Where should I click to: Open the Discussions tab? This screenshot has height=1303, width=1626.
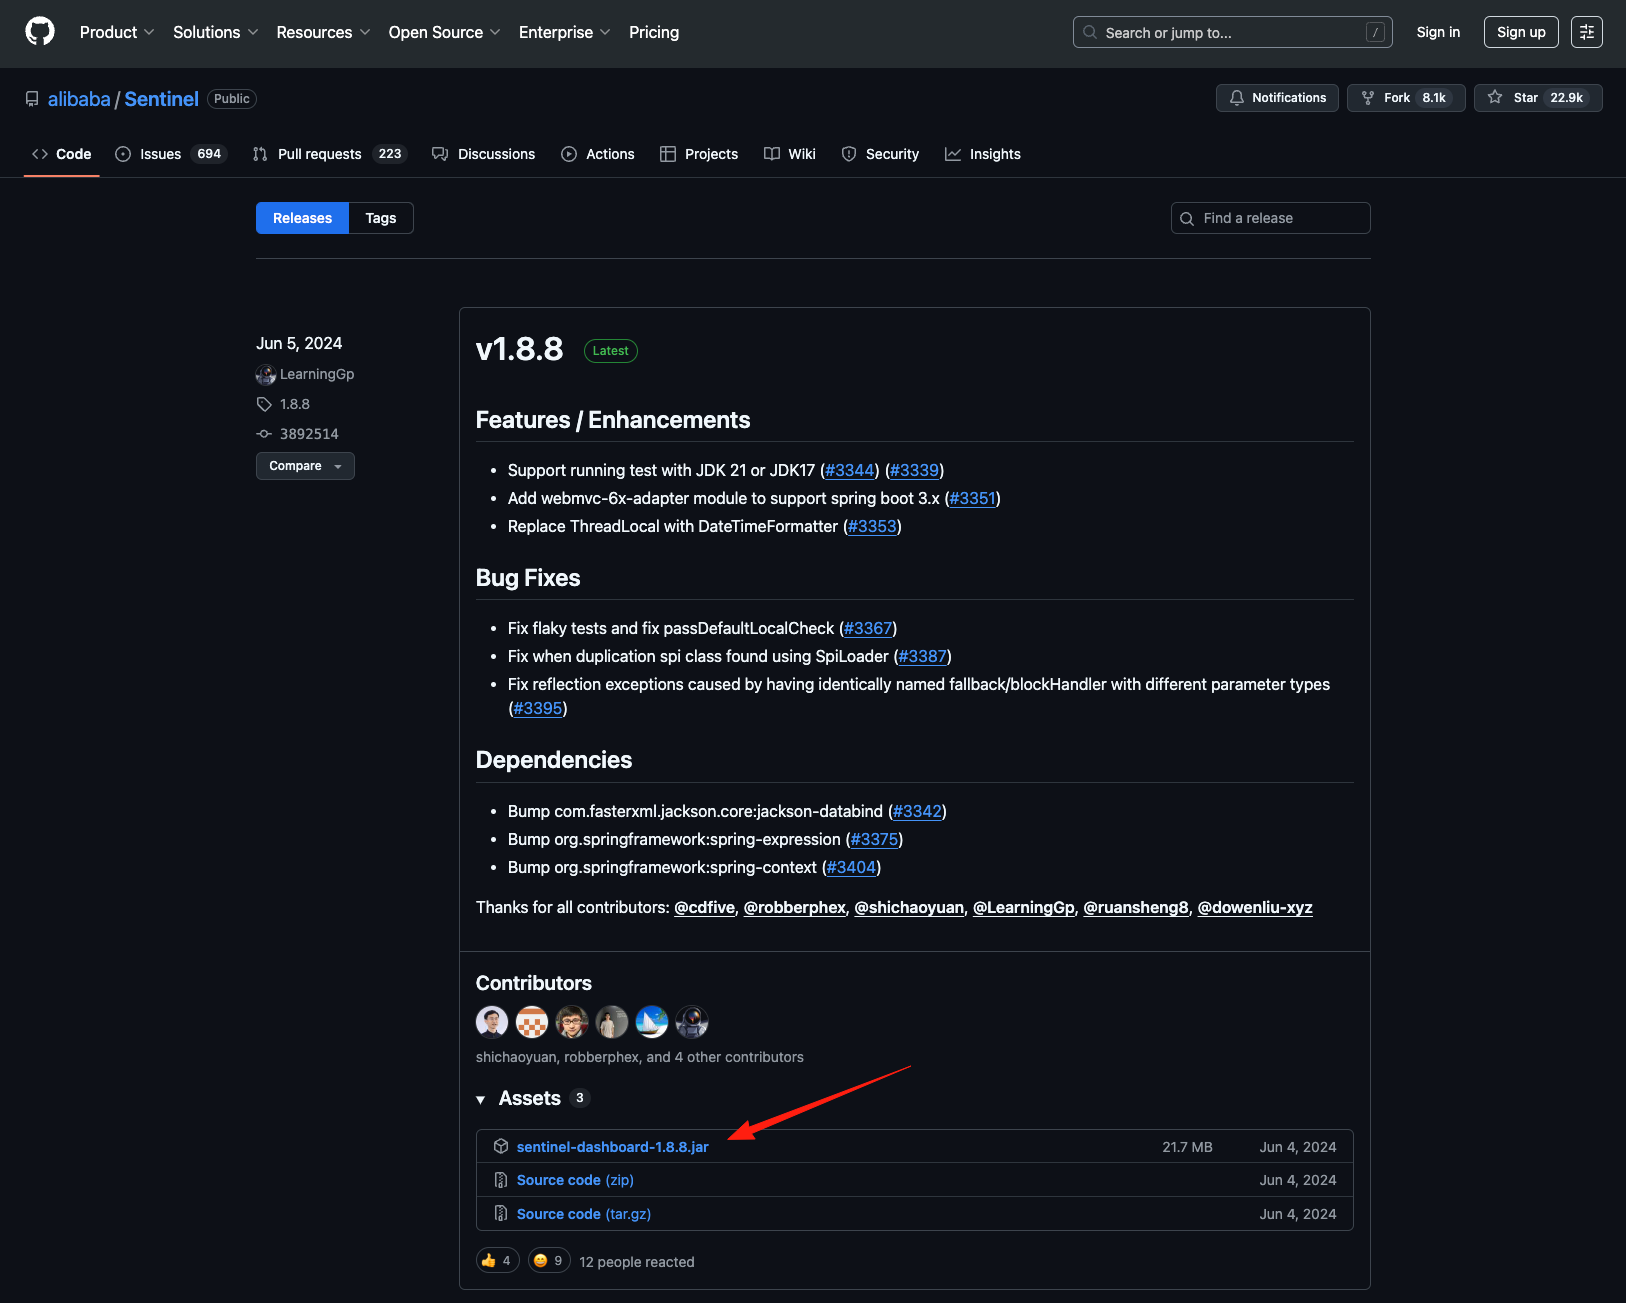pyautogui.click(x=484, y=154)
